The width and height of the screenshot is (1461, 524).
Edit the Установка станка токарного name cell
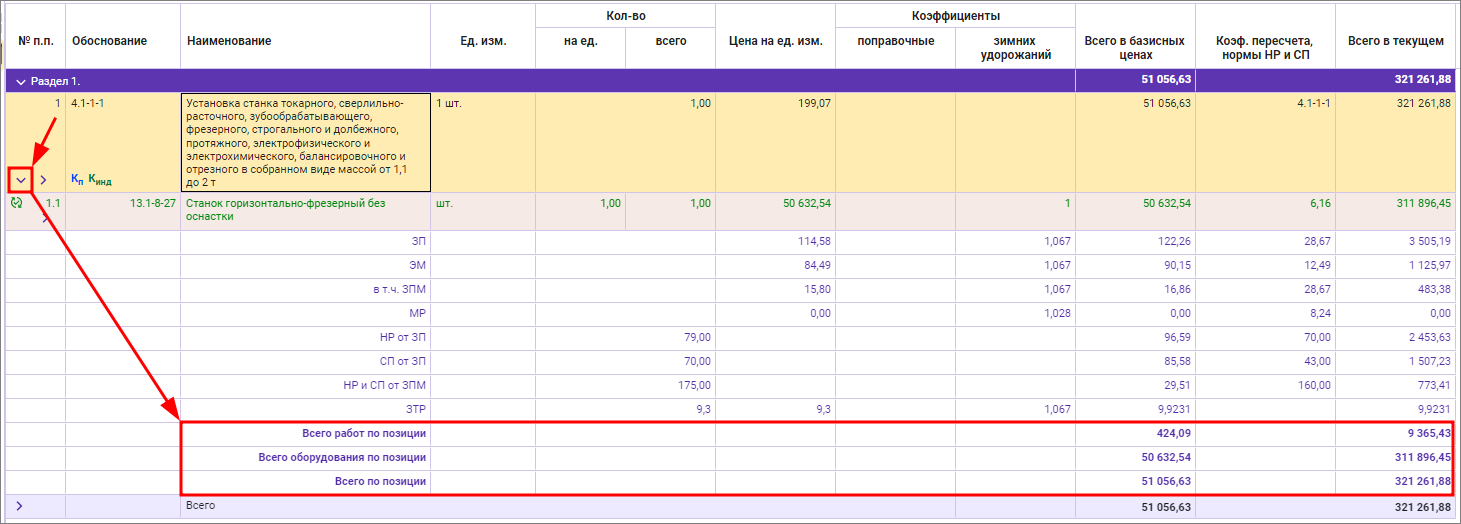(305, 142)
